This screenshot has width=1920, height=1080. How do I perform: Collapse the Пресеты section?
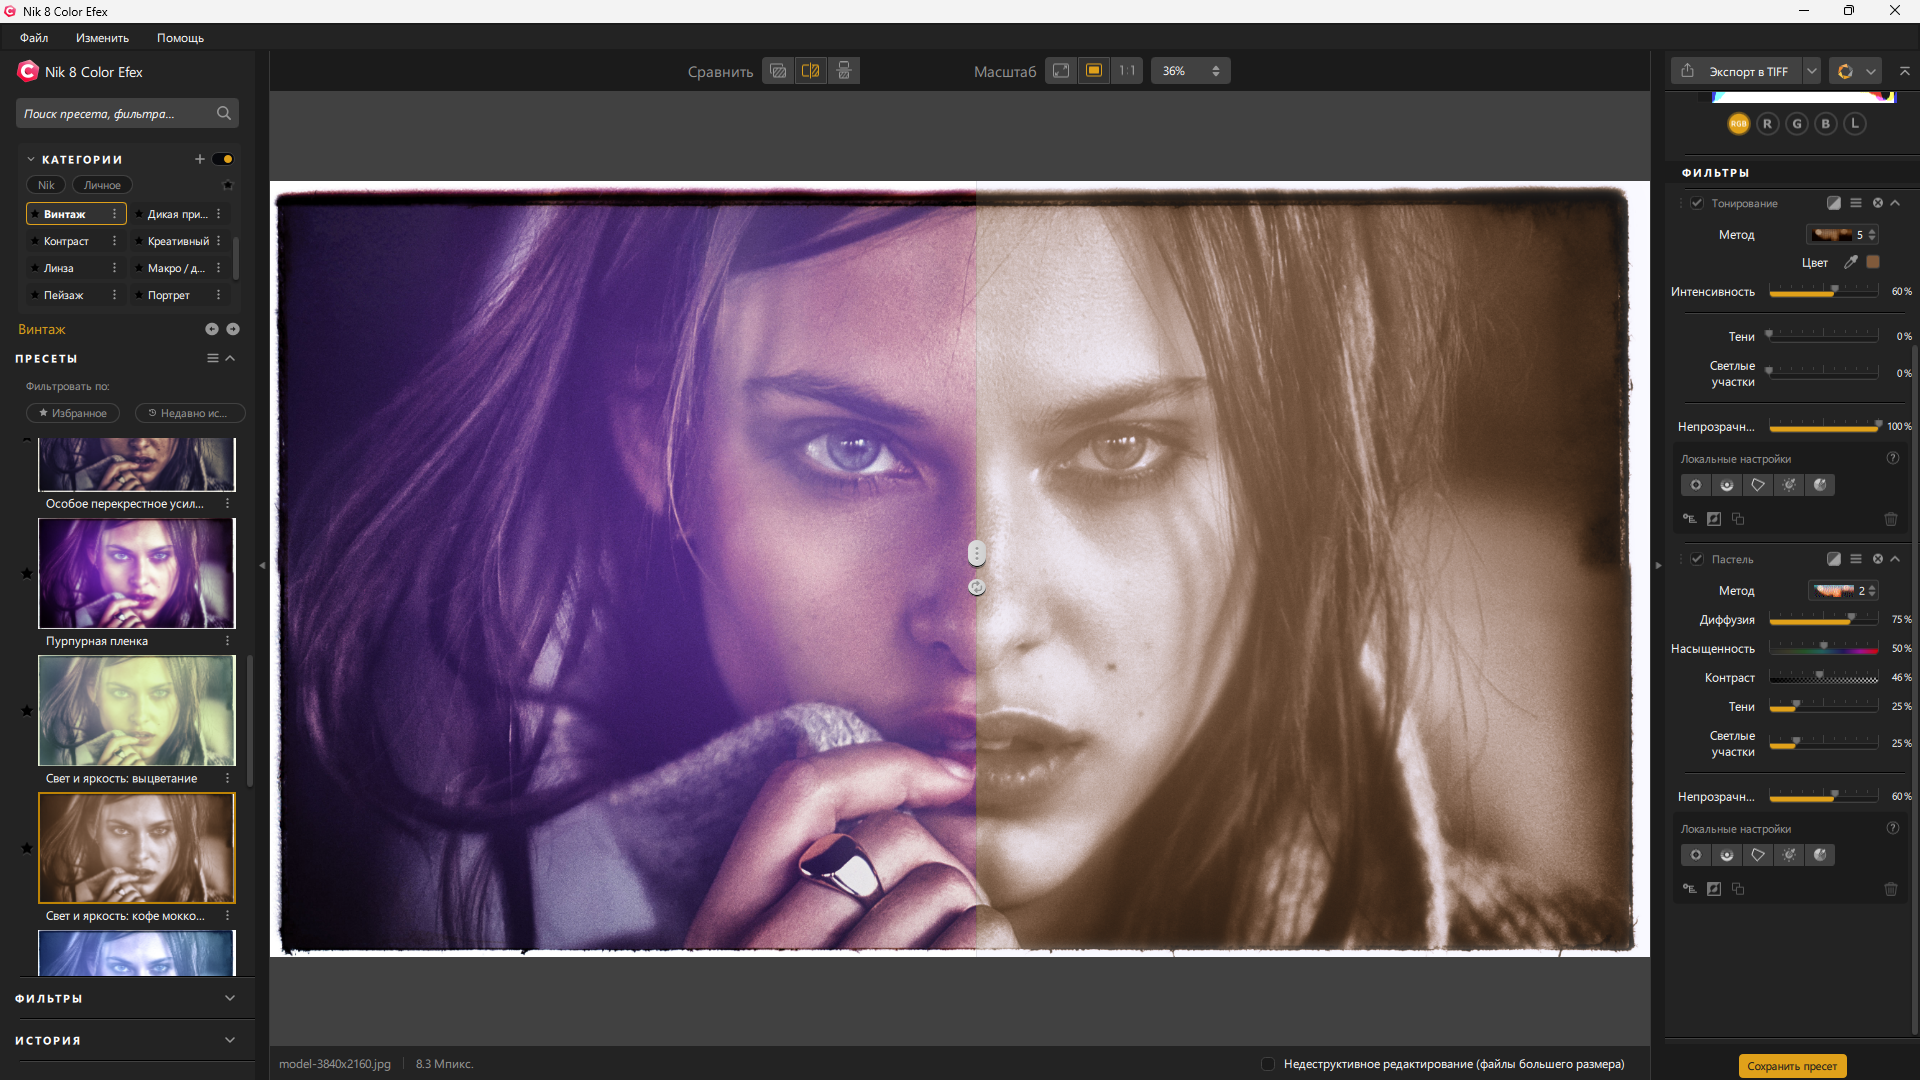tap(230, 358)
